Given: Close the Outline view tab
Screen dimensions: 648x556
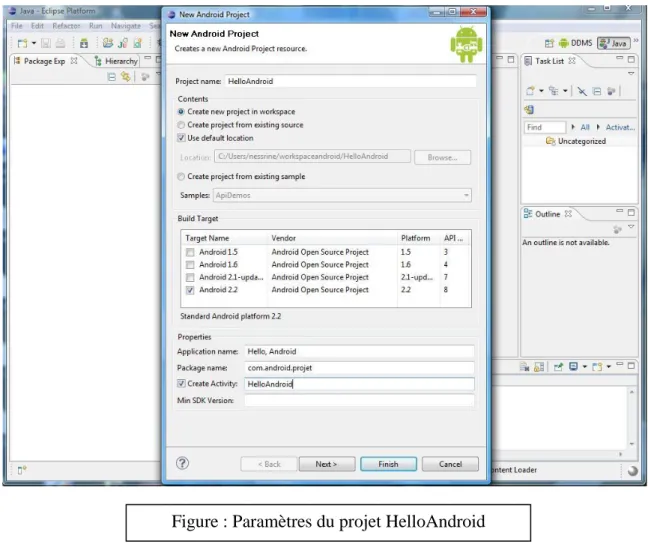Looking at the screenshot, I should (x=568, y=214).
